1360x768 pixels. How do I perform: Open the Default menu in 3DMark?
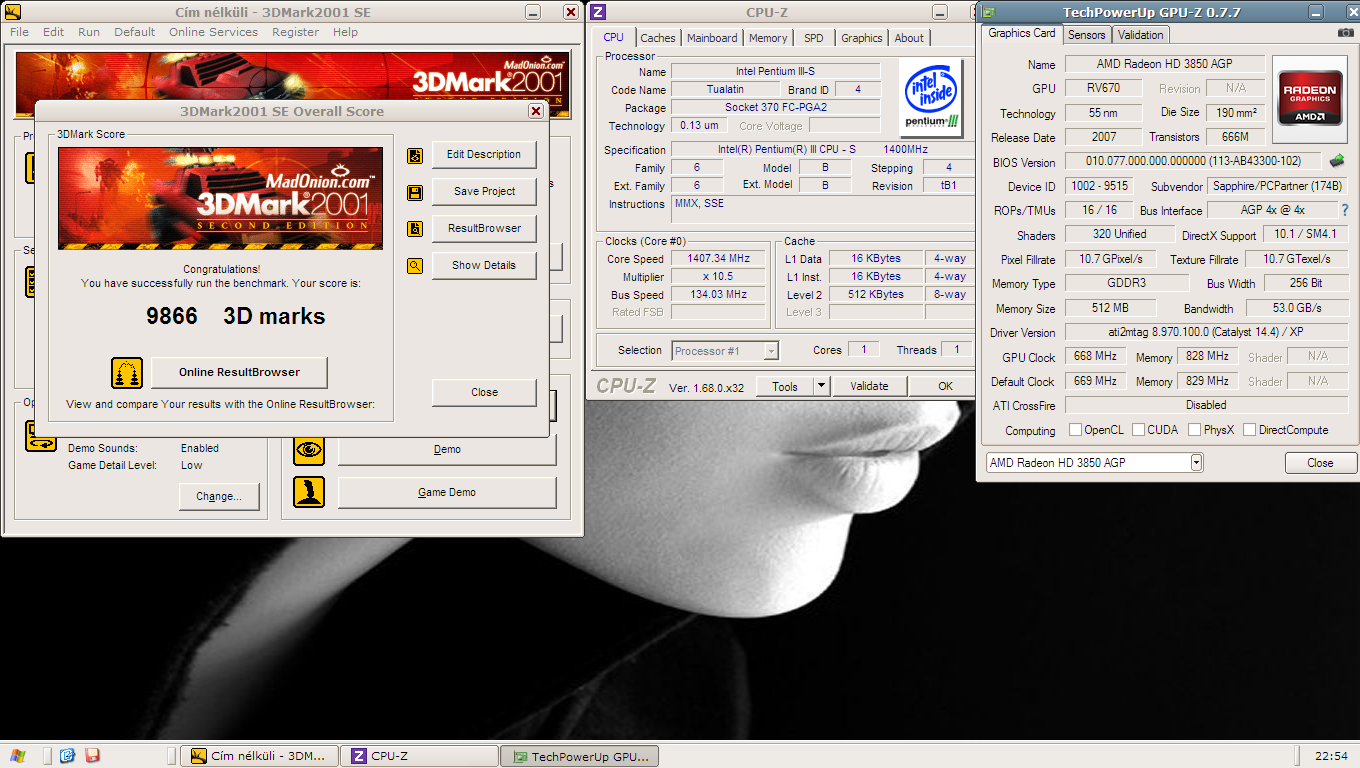click(134, 32)
